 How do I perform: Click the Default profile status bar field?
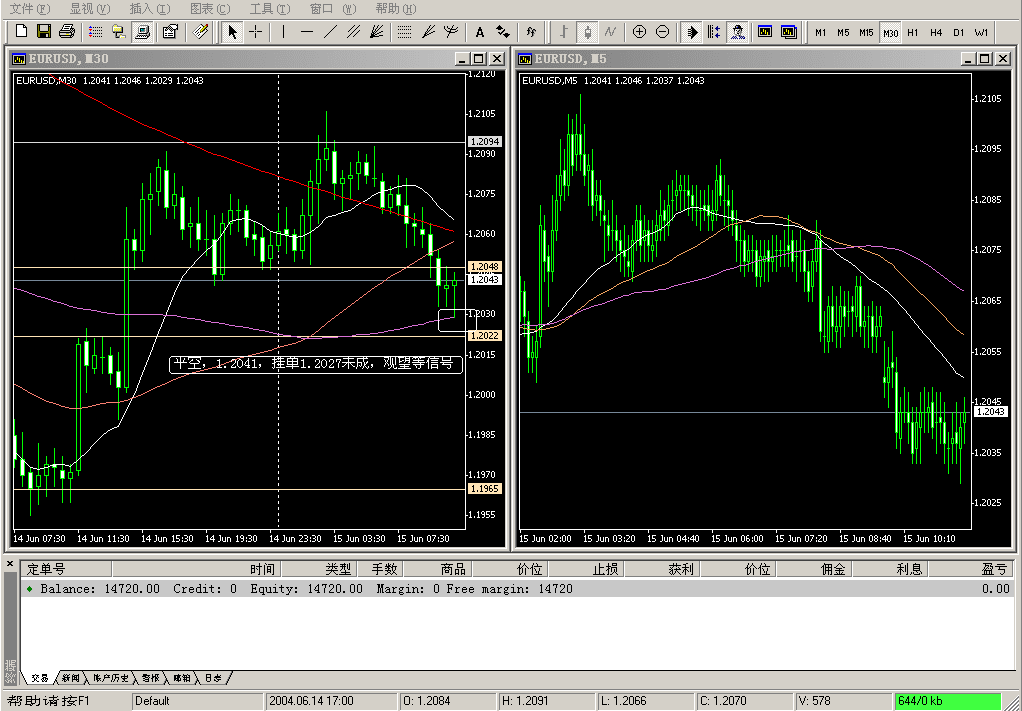198,701
